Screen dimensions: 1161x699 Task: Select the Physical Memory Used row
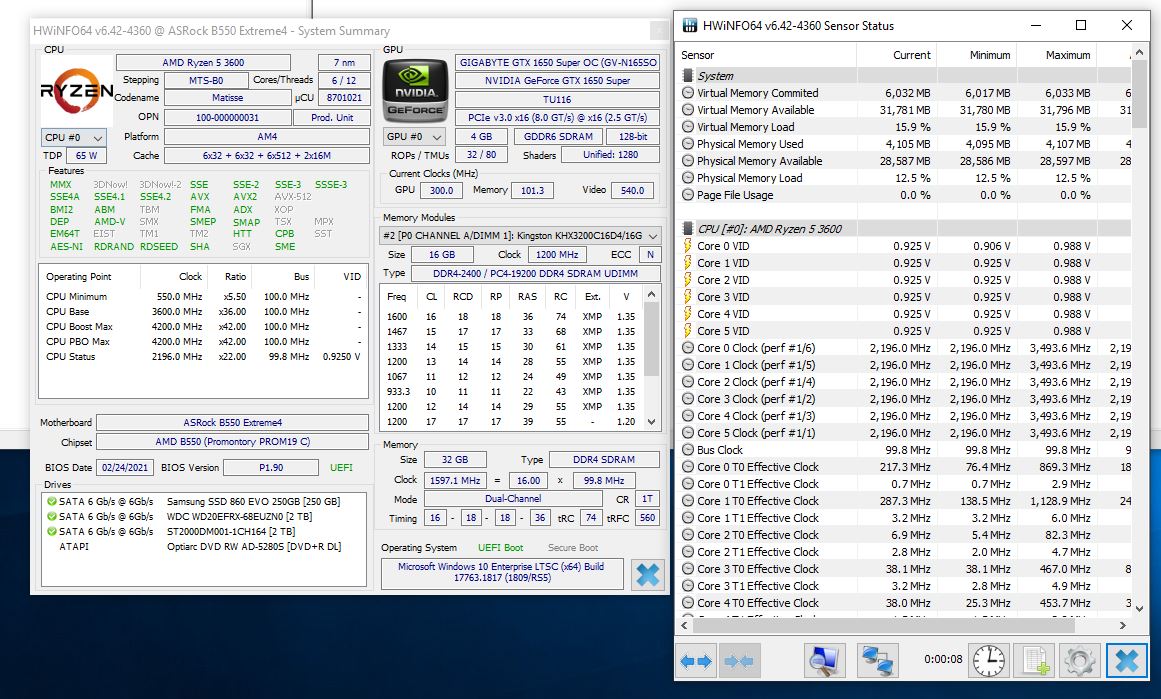904,144
